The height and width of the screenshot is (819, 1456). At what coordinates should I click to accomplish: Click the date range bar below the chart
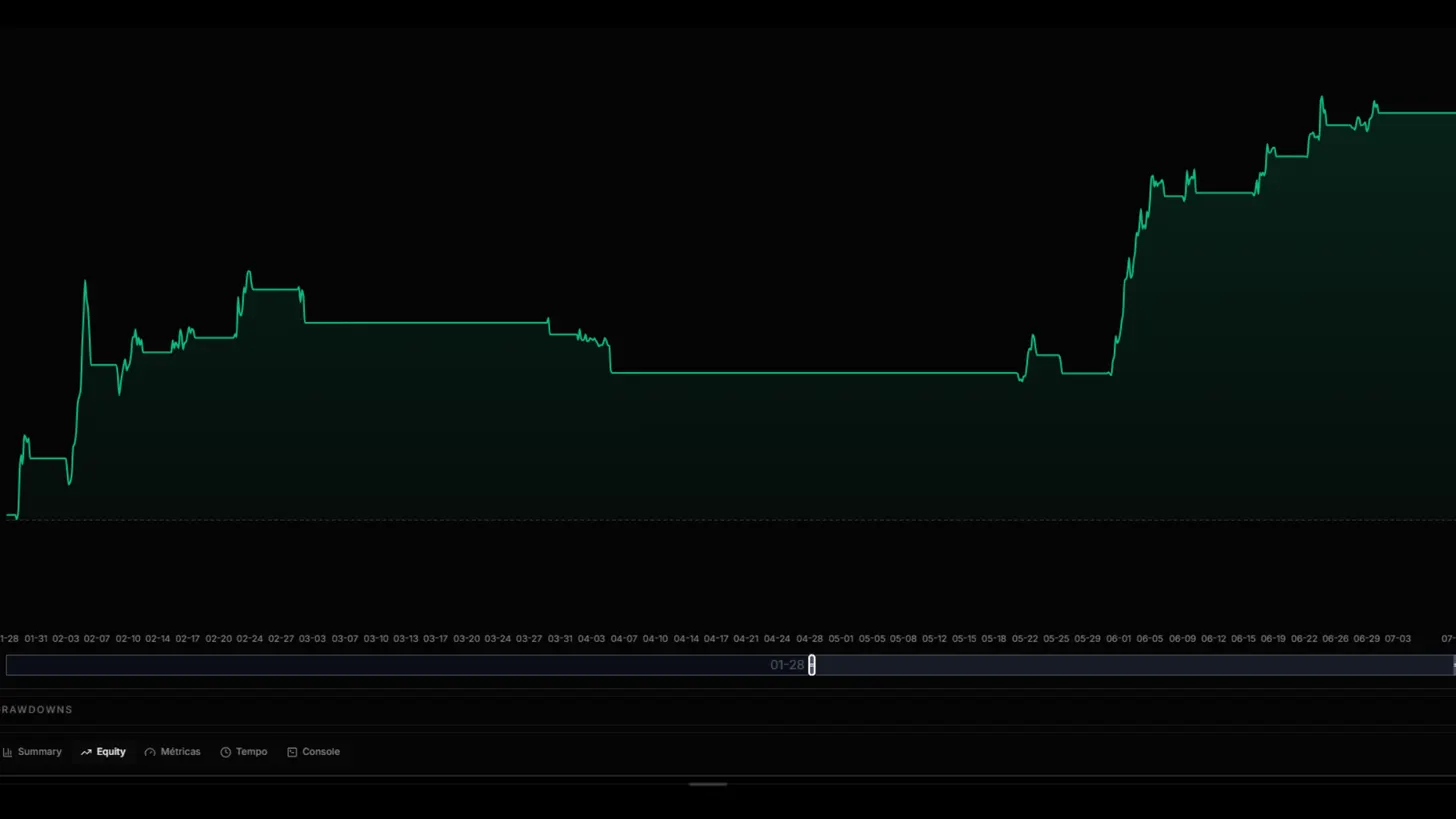[x=730, y=665]
